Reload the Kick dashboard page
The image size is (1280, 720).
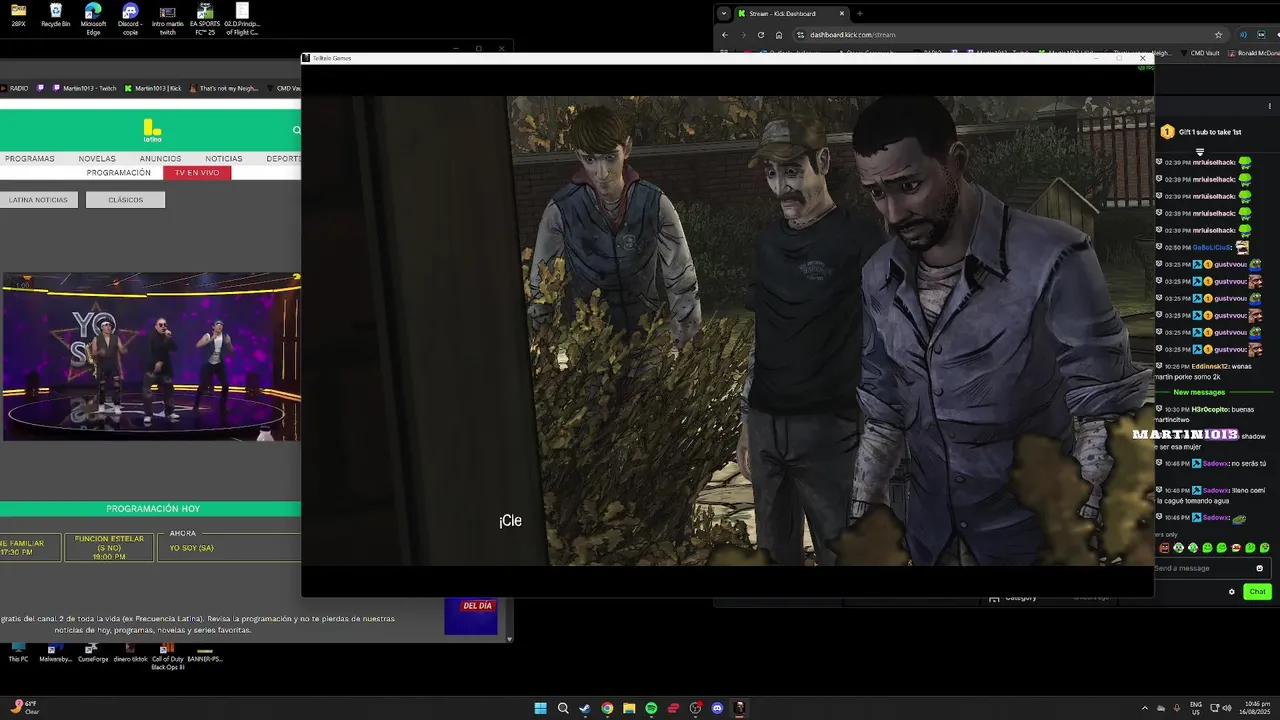point(760,35)
